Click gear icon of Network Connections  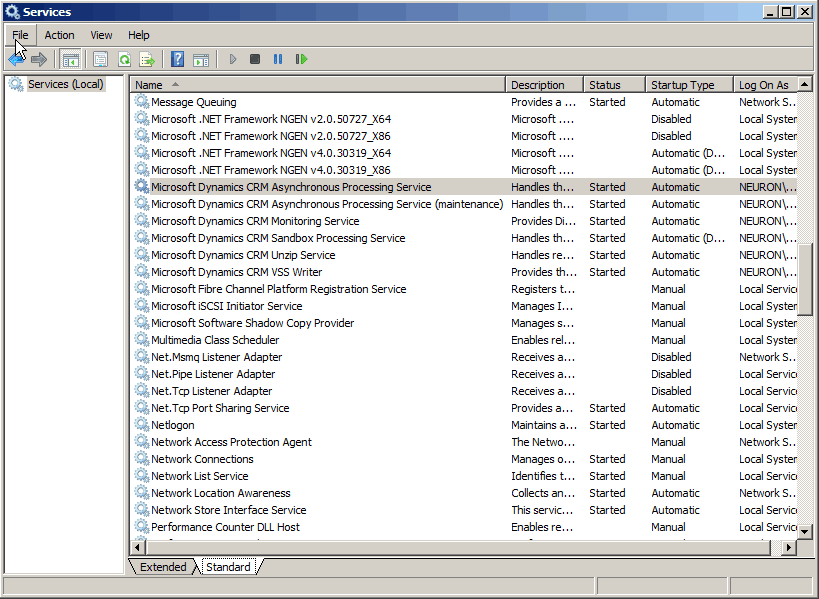pos(142,458)
